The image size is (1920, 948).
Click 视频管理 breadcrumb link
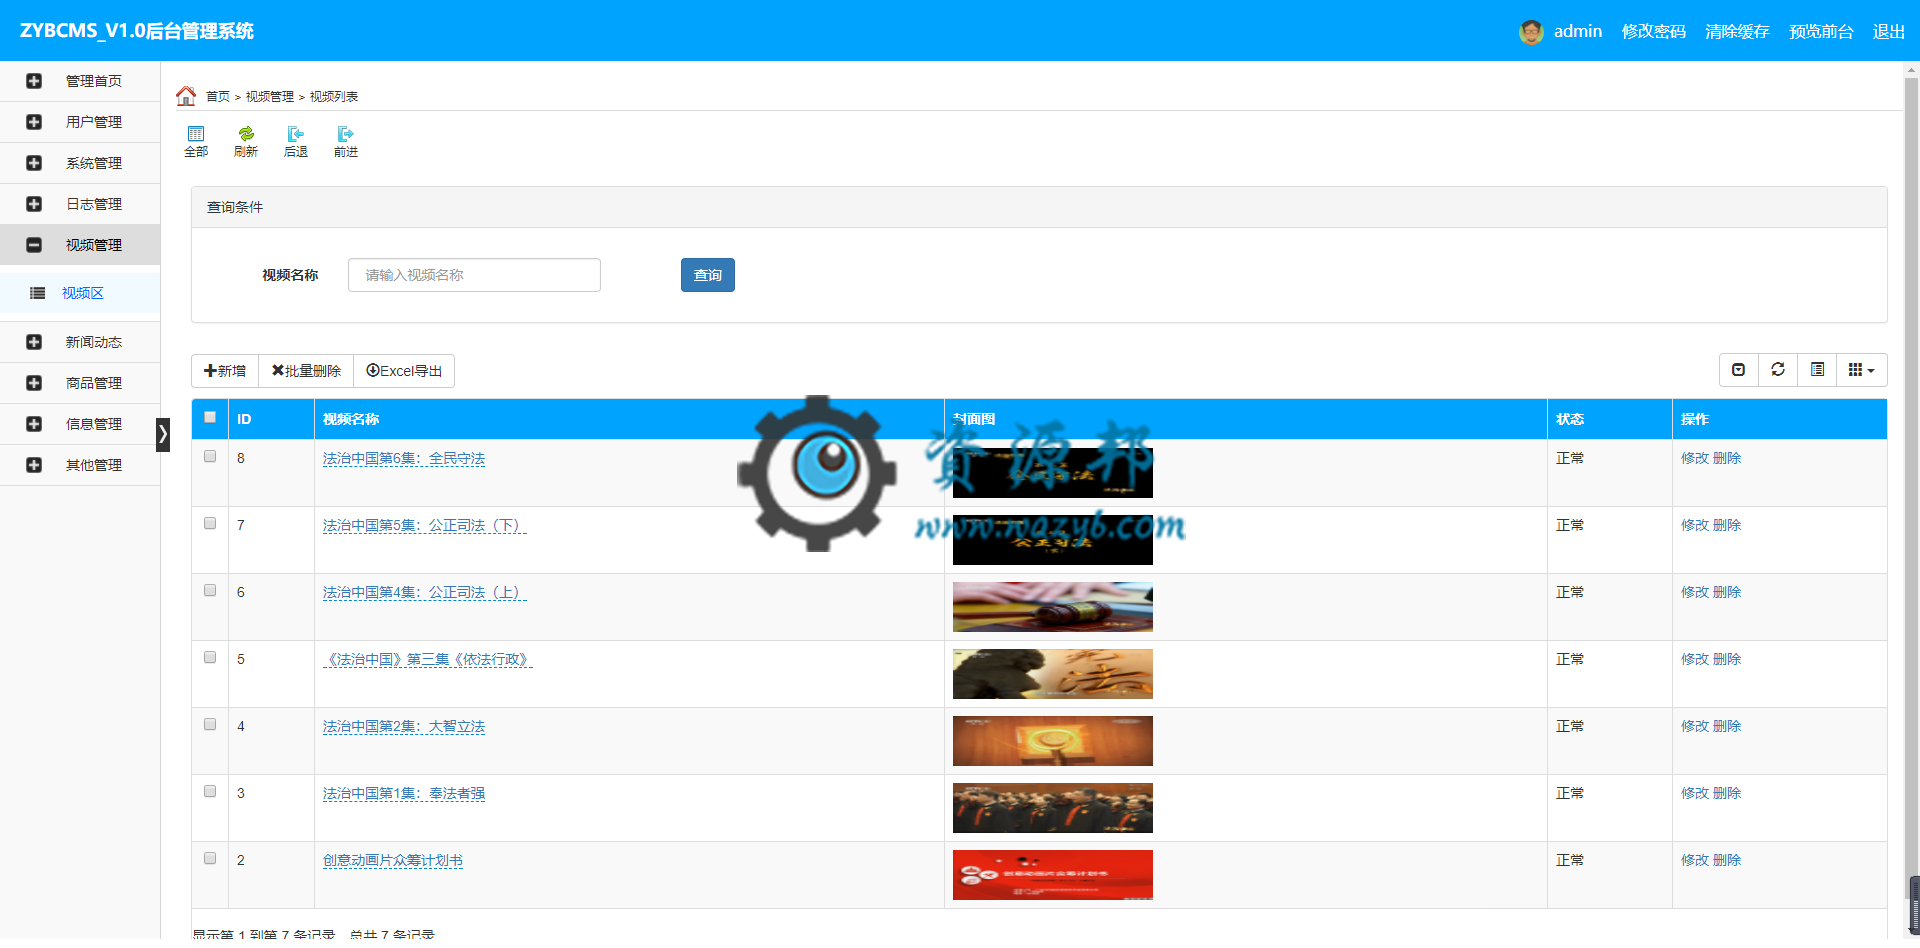click(x=270, y=97)
